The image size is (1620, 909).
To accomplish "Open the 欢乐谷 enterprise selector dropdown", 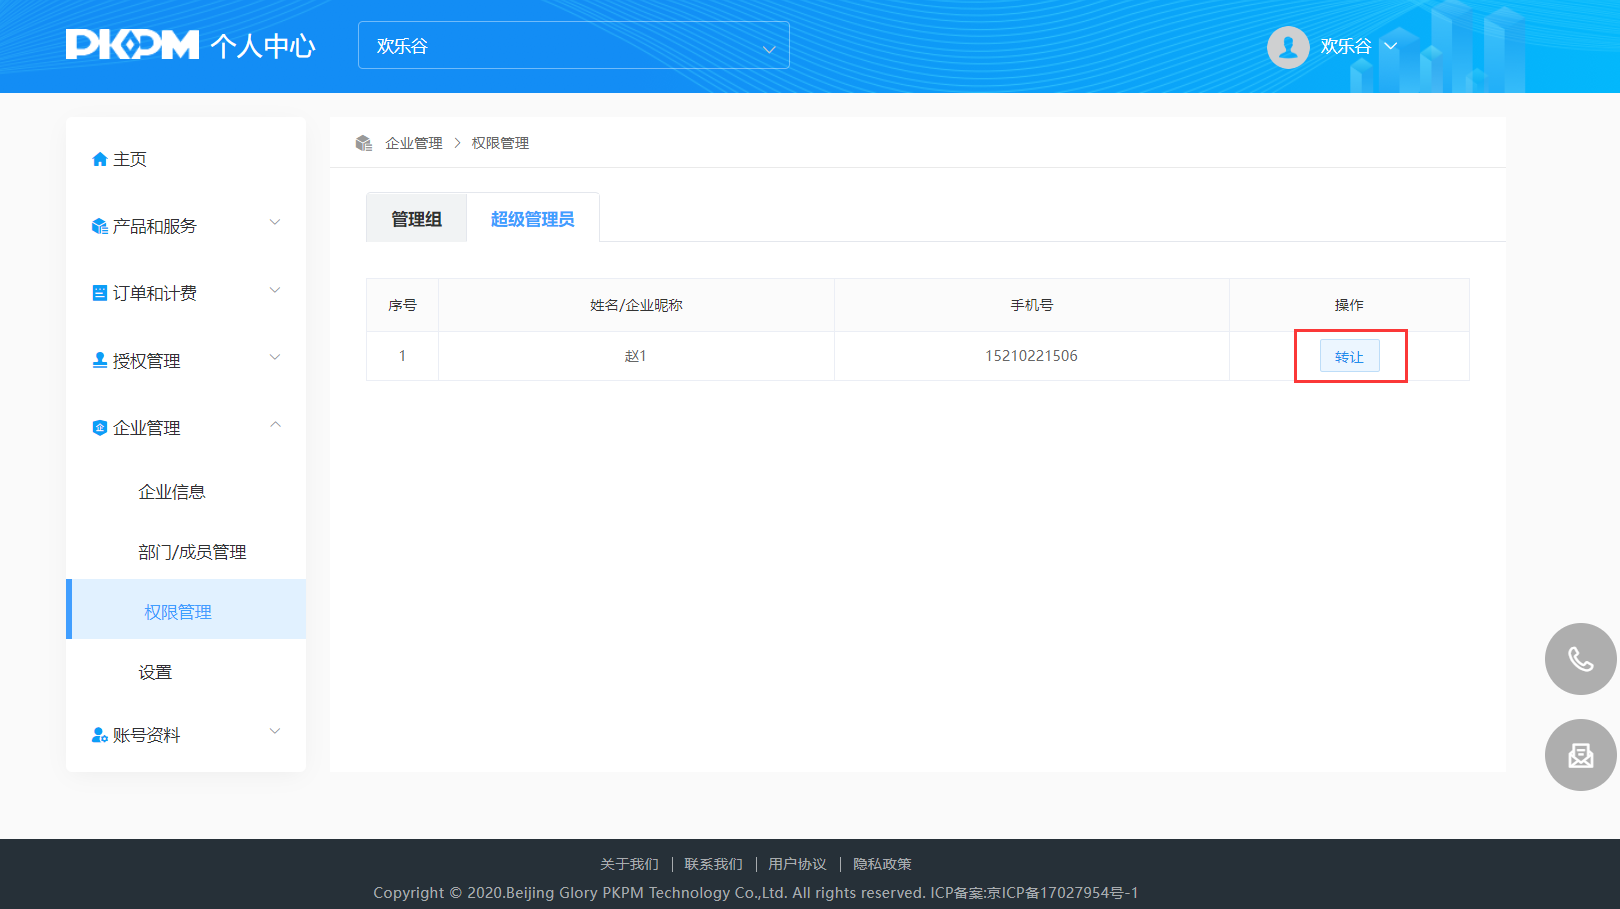I will (x=573, y=46).
